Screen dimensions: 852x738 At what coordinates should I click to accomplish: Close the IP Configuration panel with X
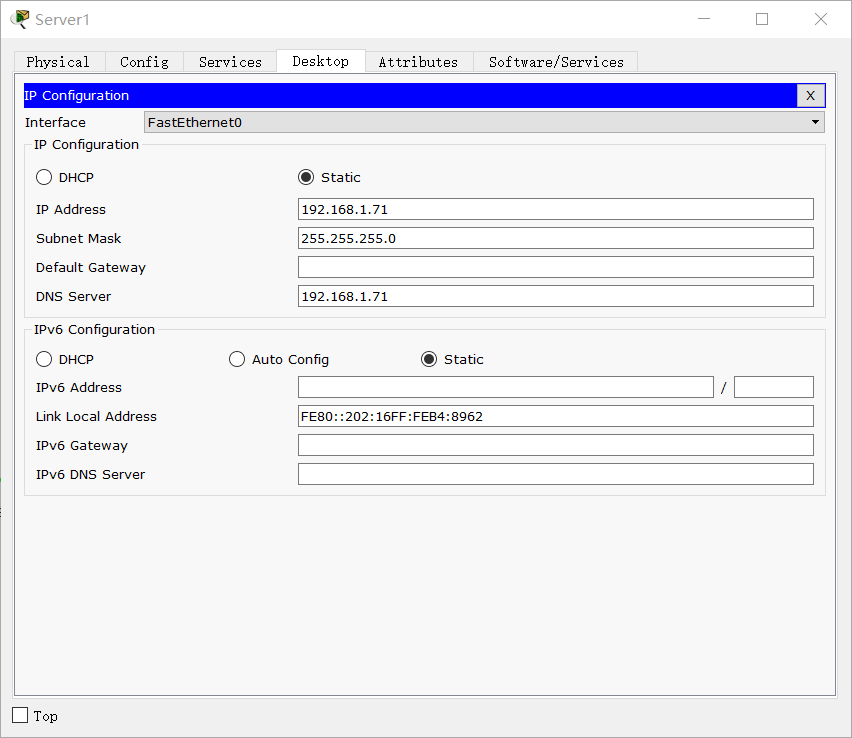pyautogui.click(x=810, y=96)
